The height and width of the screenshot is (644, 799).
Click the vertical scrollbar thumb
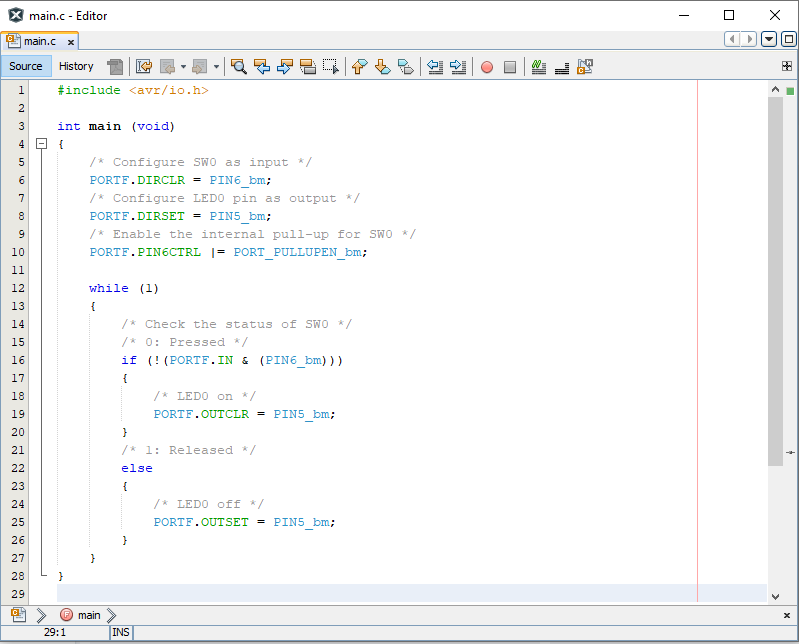774,280
